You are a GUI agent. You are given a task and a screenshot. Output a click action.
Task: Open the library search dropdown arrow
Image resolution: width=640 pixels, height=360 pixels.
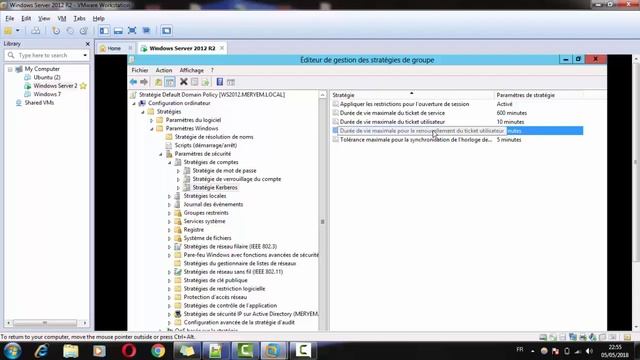[x=85, y=55]
